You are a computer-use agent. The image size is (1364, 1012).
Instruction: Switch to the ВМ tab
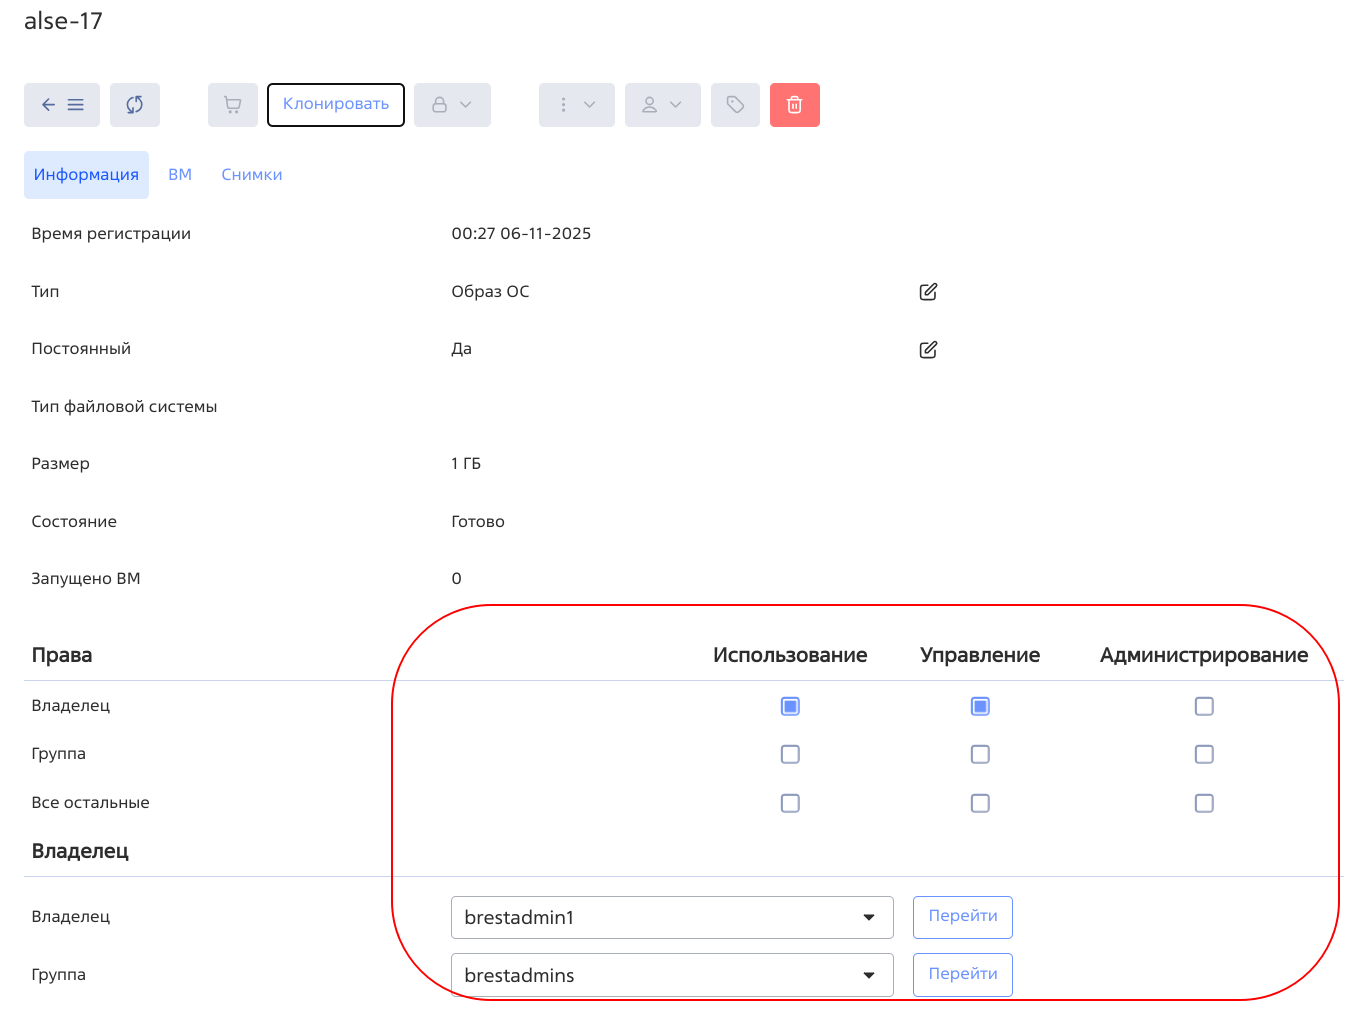pyautogui.click(x=180, y=175)
